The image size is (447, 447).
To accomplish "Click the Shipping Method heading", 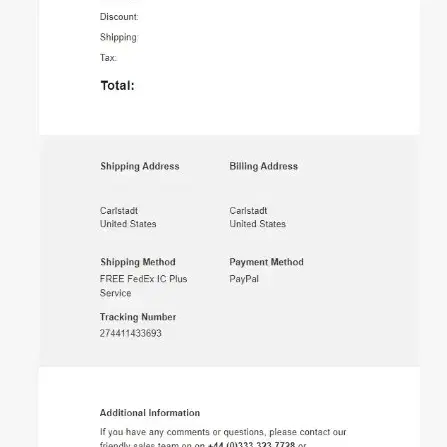I will coord(138,262).
